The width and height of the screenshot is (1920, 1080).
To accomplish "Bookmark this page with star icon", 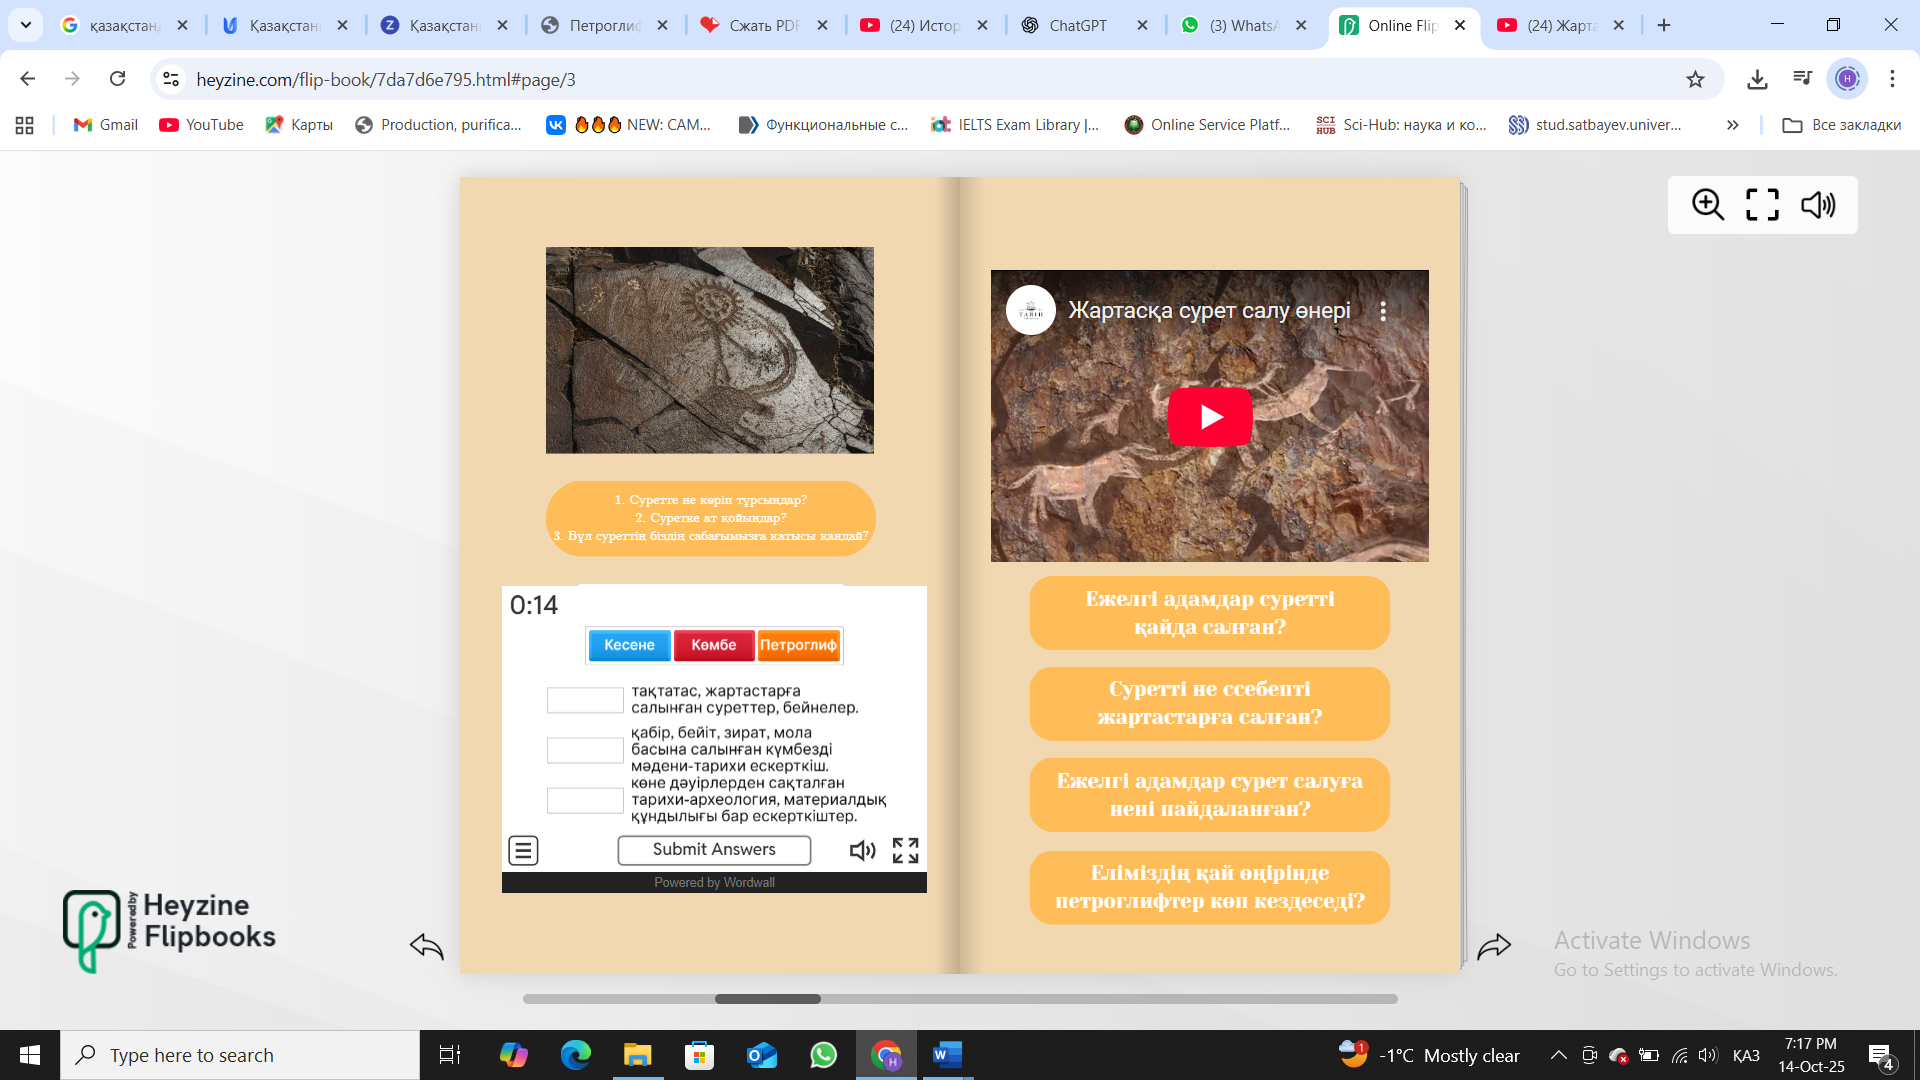I will (x=1695, y=79).
